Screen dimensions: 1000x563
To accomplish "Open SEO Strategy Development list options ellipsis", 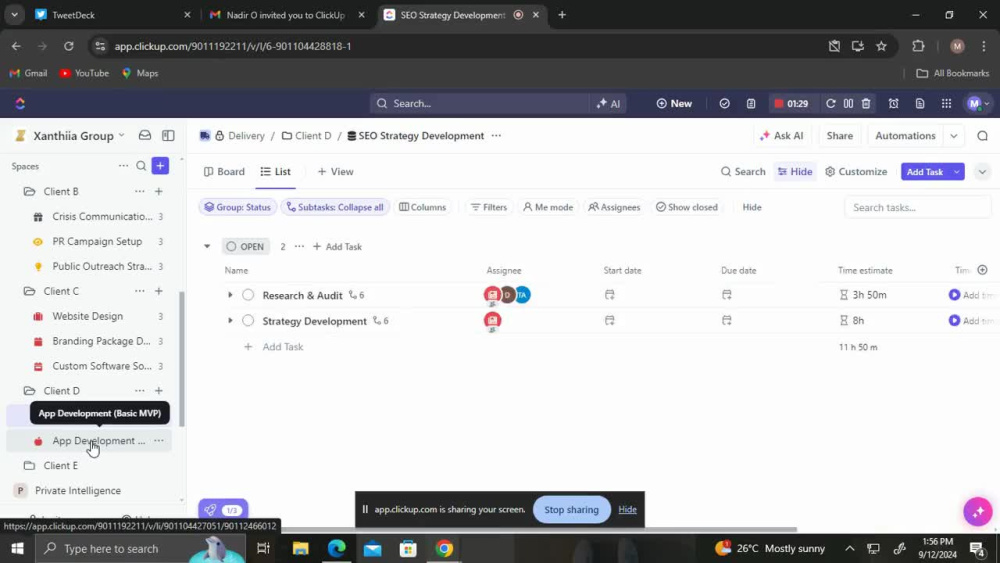I will pos(496,136).
